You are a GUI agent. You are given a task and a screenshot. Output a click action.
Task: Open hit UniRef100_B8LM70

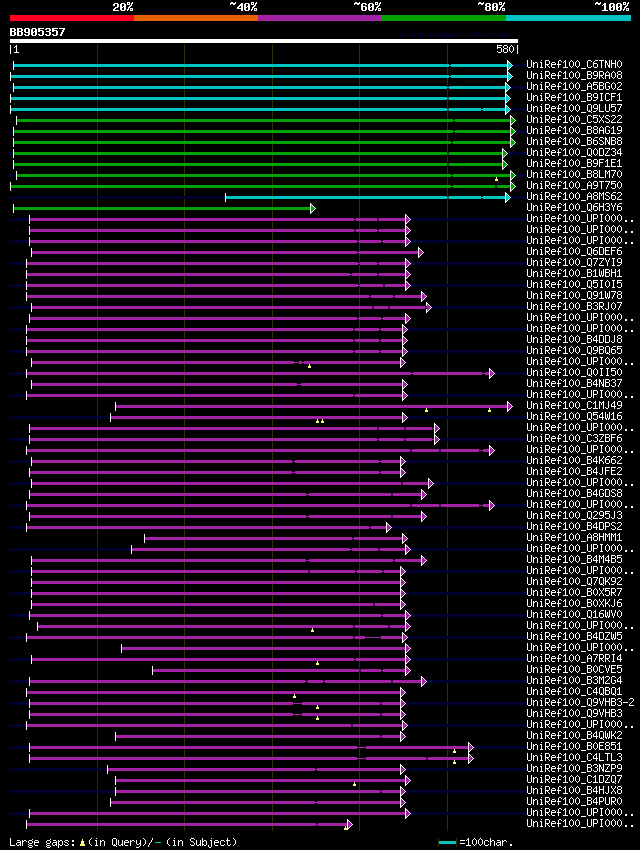(x=574, y=175)
